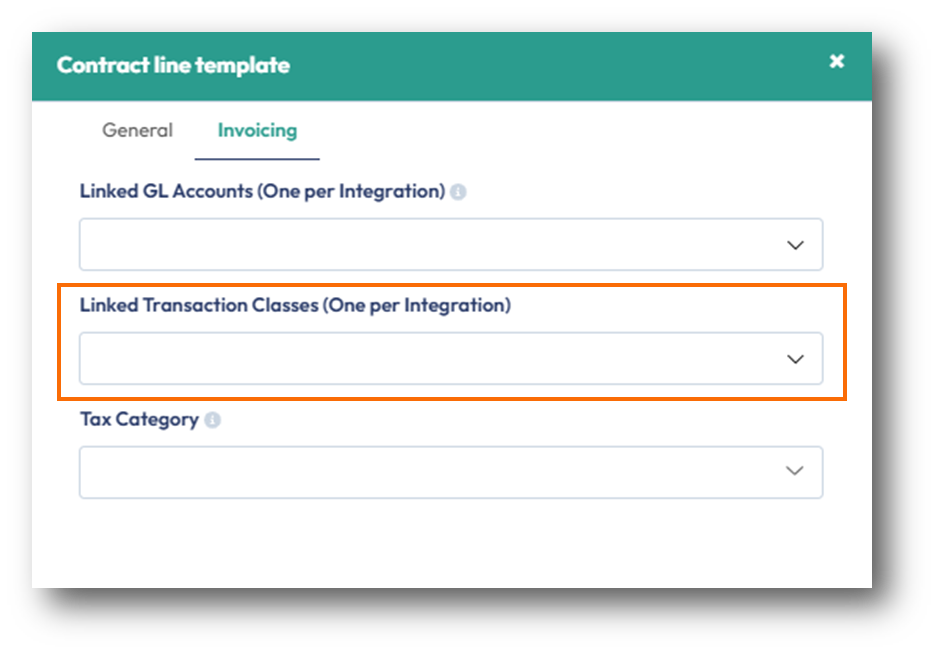
Task: Expand the Linked GL Accounts chevron arrow
Action: [795, 245]
